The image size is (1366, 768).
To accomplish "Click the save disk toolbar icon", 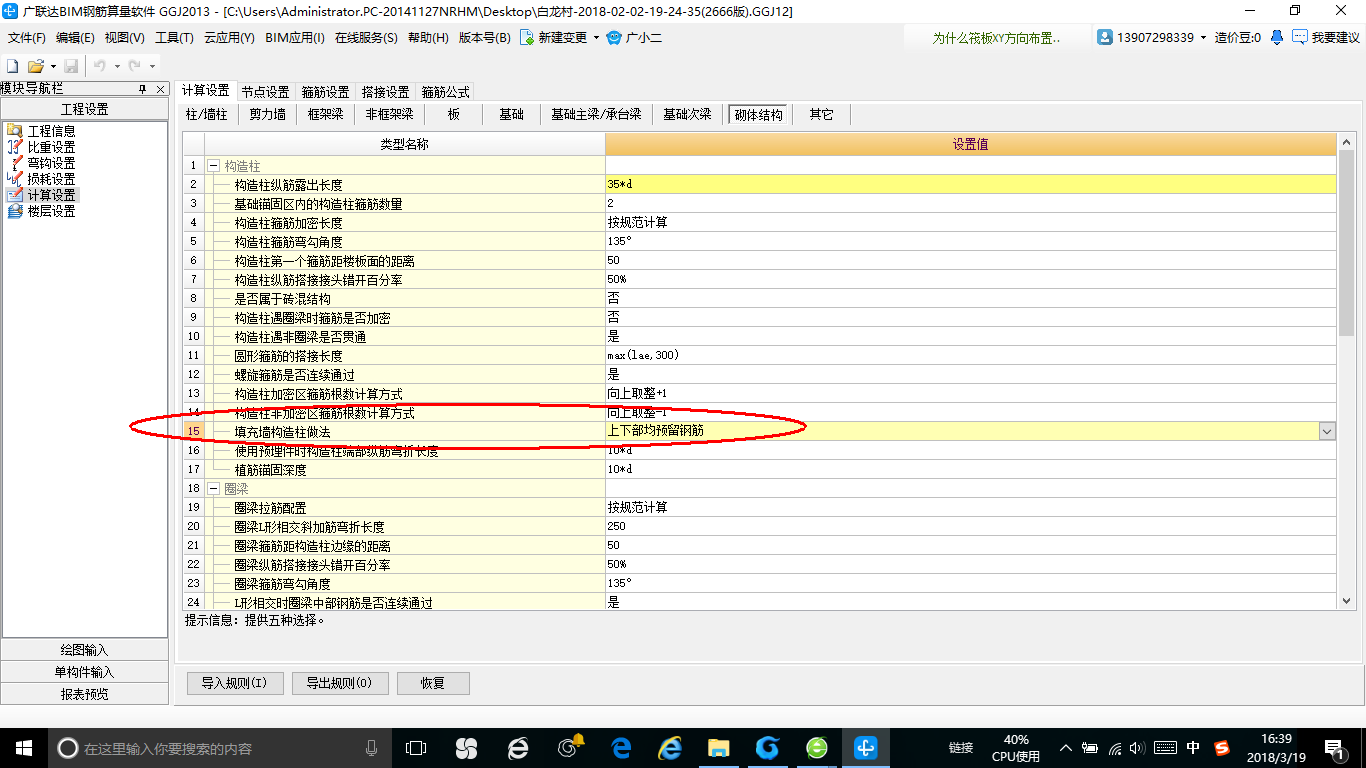I will tap(71, 66).
